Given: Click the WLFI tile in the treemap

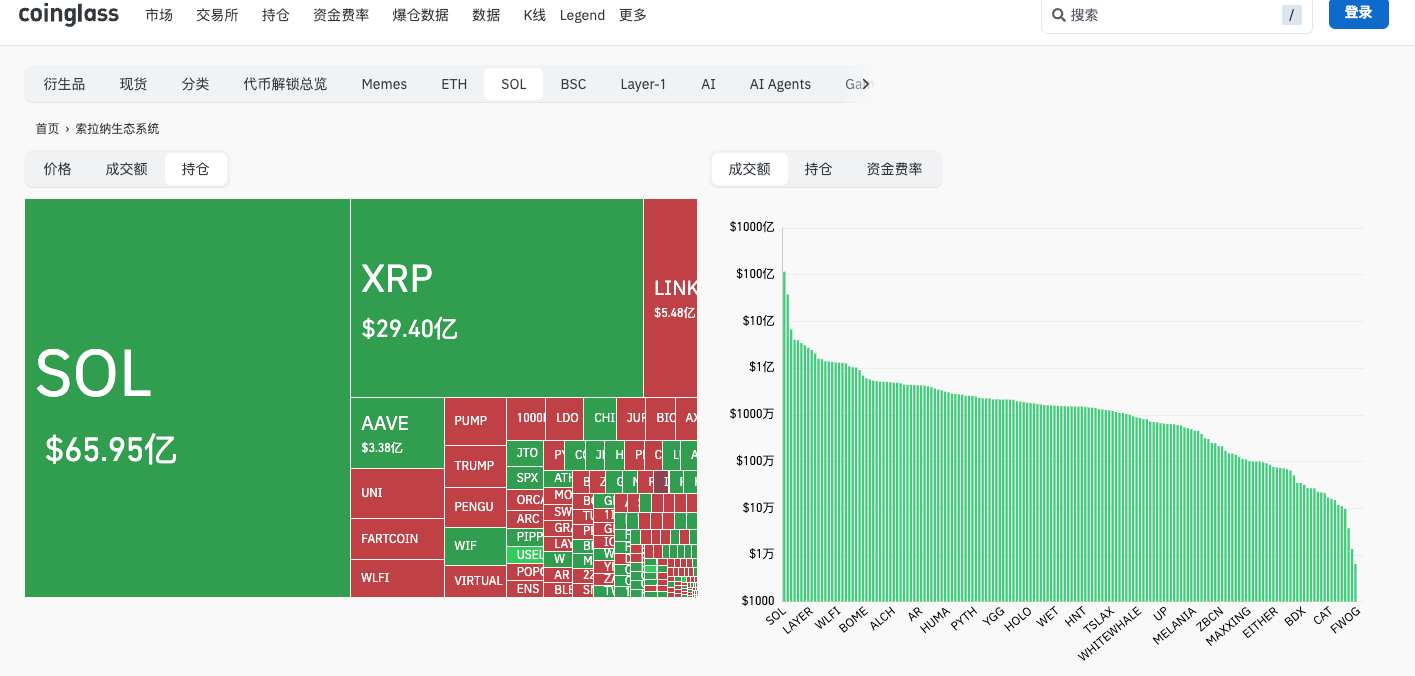Looking at the screenshot, I should click(397, 578).
